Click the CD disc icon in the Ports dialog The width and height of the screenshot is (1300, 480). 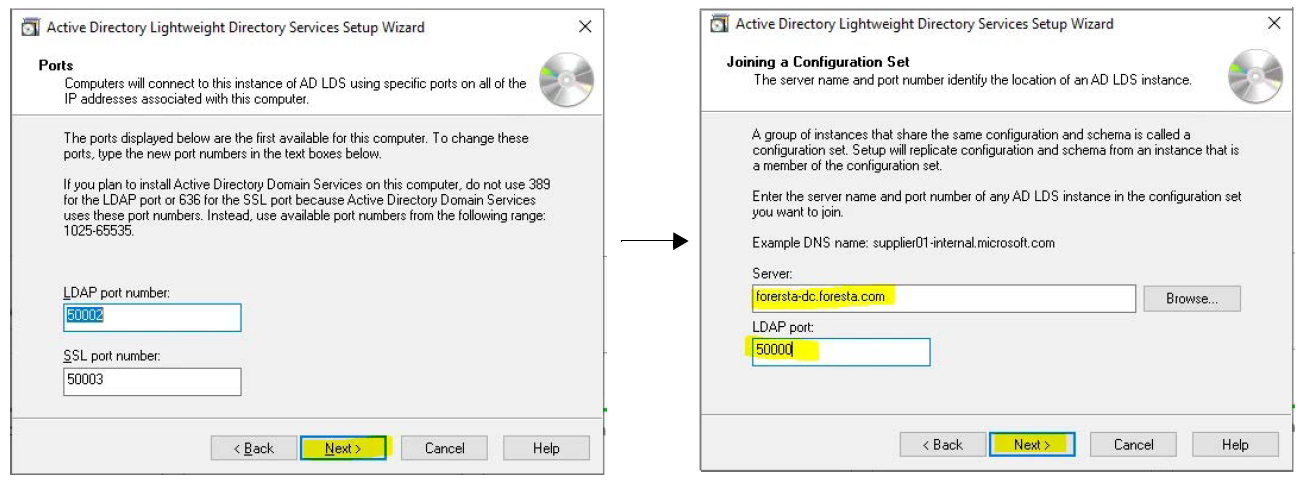(566, 80)
